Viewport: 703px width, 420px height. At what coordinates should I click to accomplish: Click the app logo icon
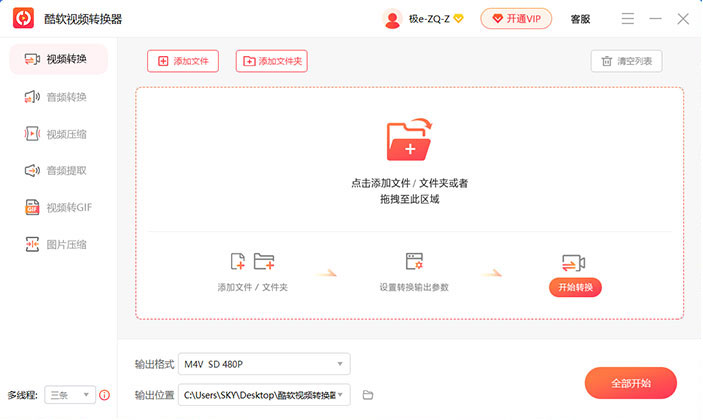click(23, 18)
